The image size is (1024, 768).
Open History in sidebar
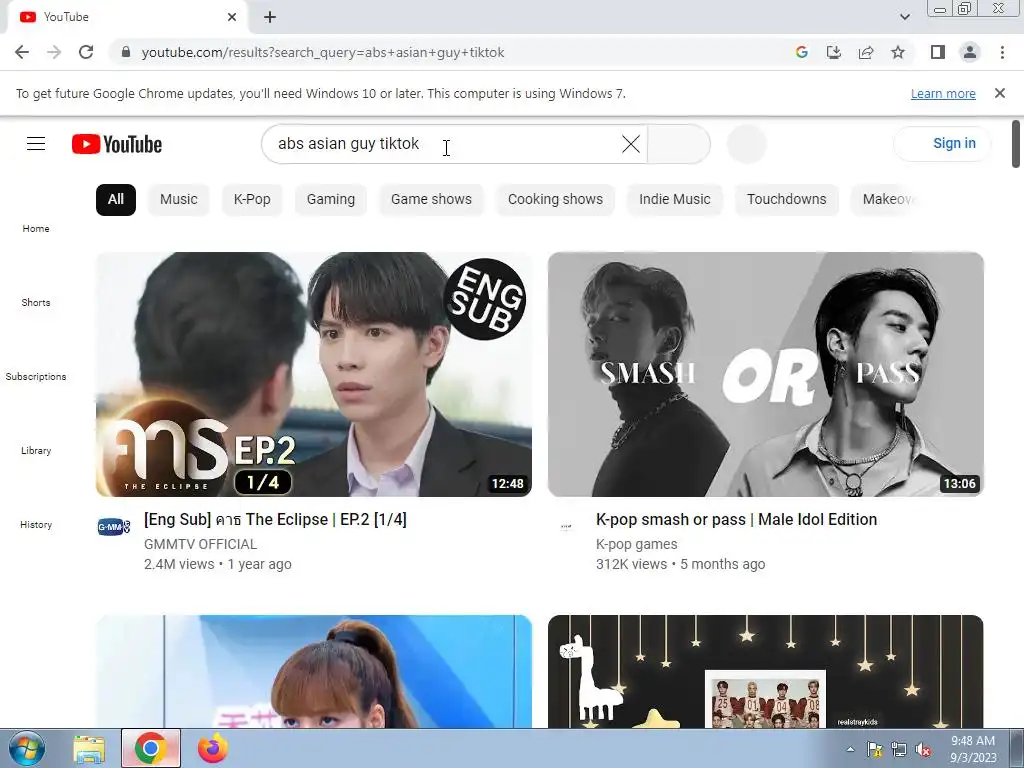(x=36, y=524)
